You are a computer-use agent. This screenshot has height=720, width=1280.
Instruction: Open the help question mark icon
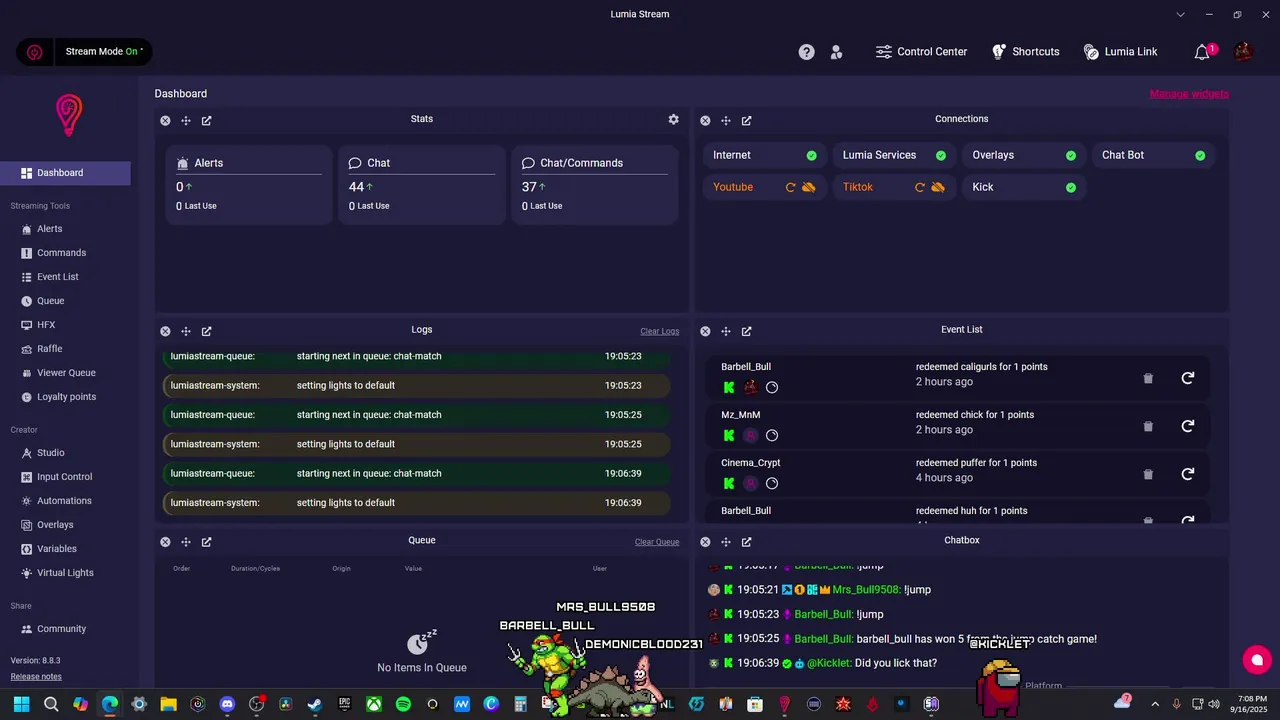tap(806, 52)
